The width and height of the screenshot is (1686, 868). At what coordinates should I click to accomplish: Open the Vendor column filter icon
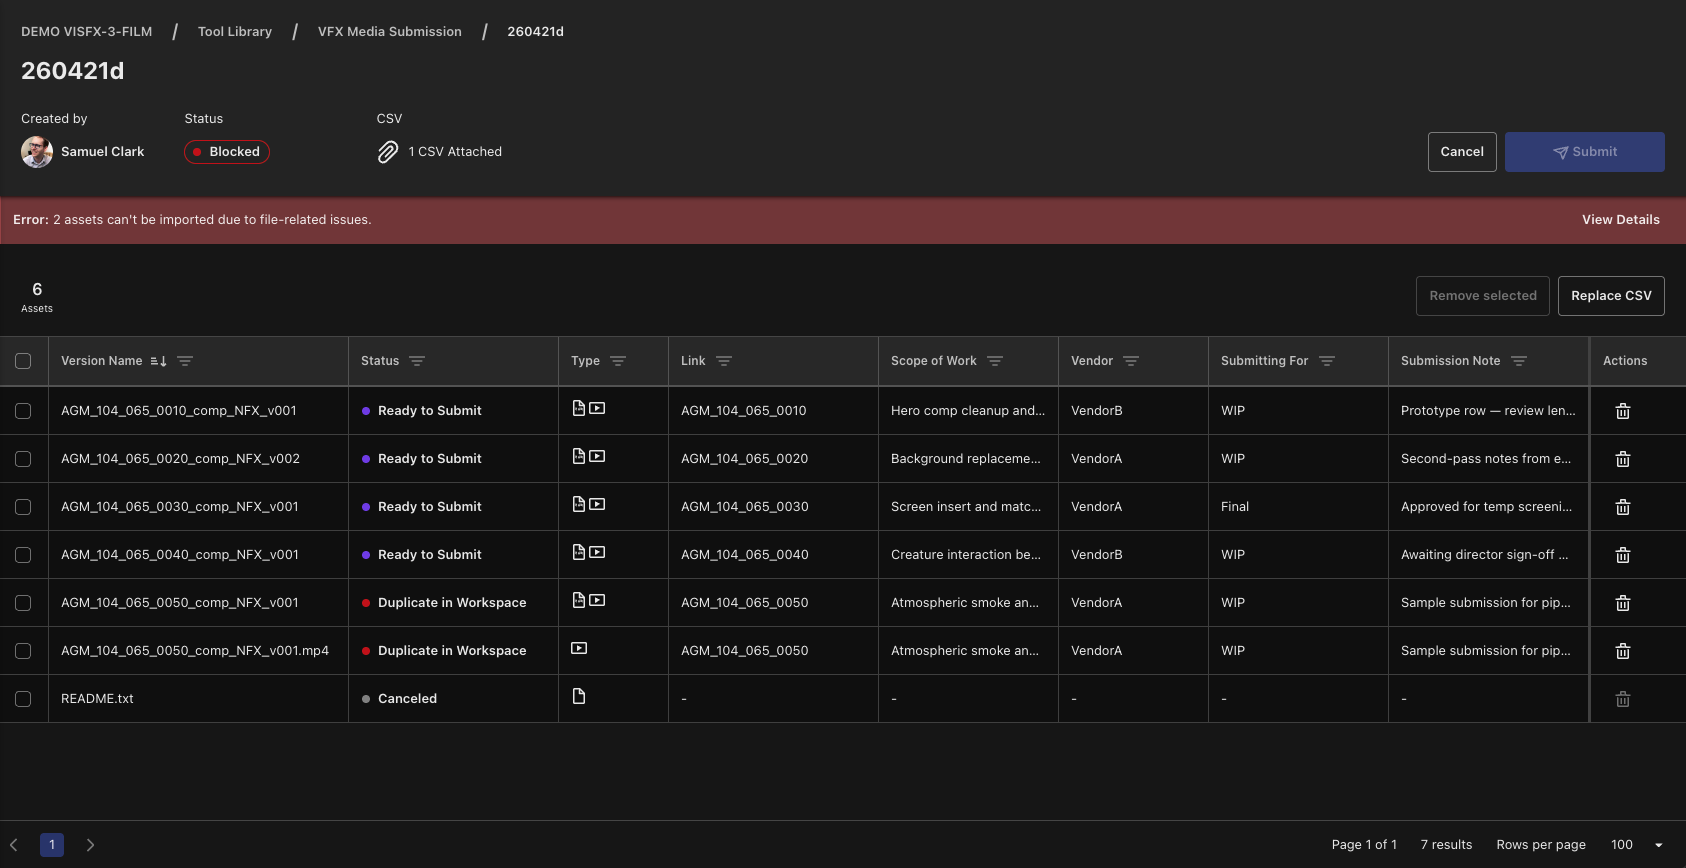1131,361
